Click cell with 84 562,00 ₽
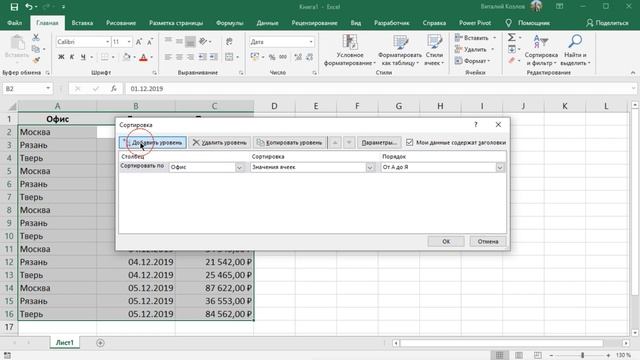 point(215,314)
